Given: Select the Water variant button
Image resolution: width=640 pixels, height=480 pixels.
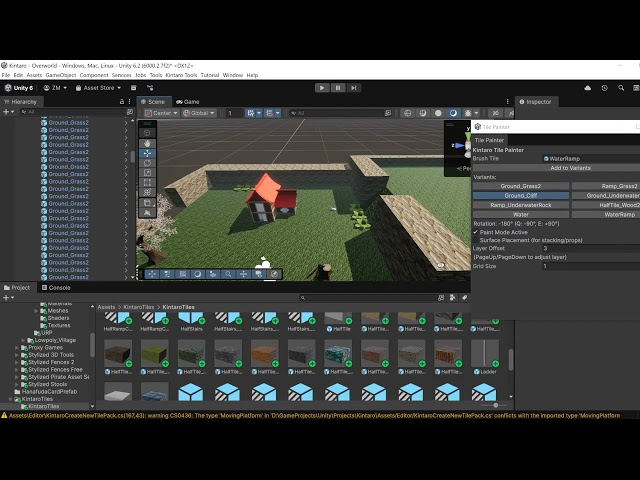Looking at the screenshot, I should (x=521, y=214).
